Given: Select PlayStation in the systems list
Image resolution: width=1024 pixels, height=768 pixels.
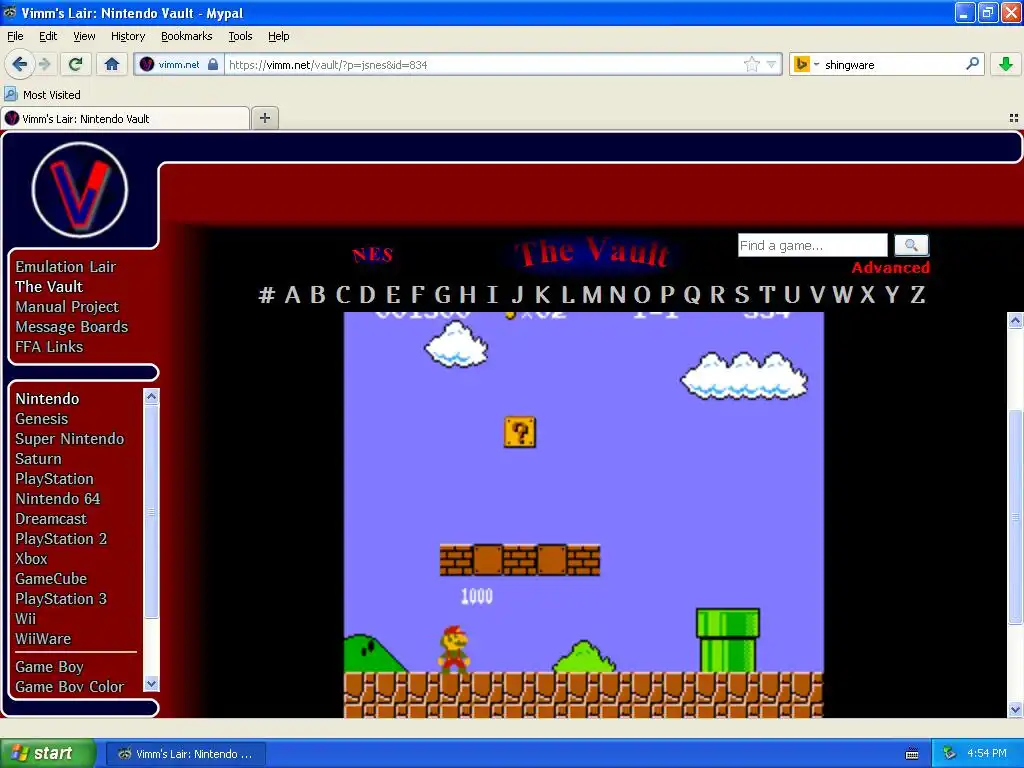Looking at the screenshot, I should 54,479.
